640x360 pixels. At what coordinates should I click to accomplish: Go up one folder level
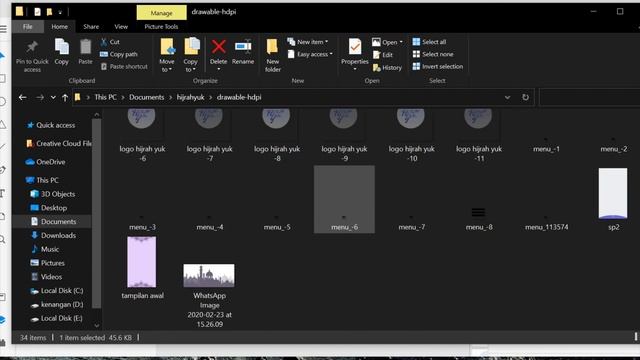point(65,98)
